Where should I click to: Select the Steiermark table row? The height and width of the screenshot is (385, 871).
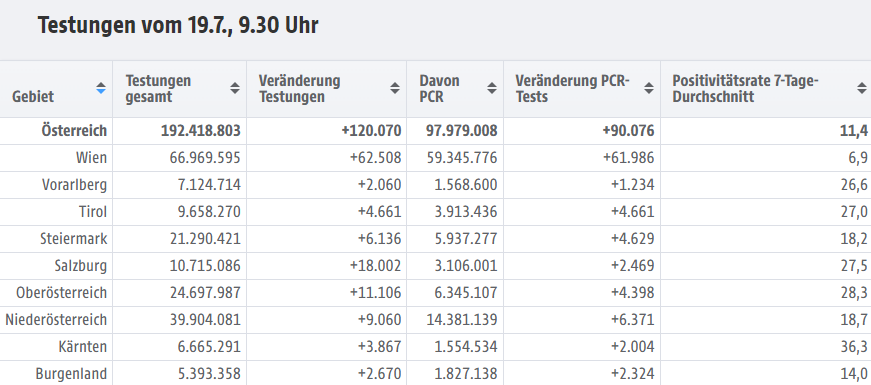[436, 239]
